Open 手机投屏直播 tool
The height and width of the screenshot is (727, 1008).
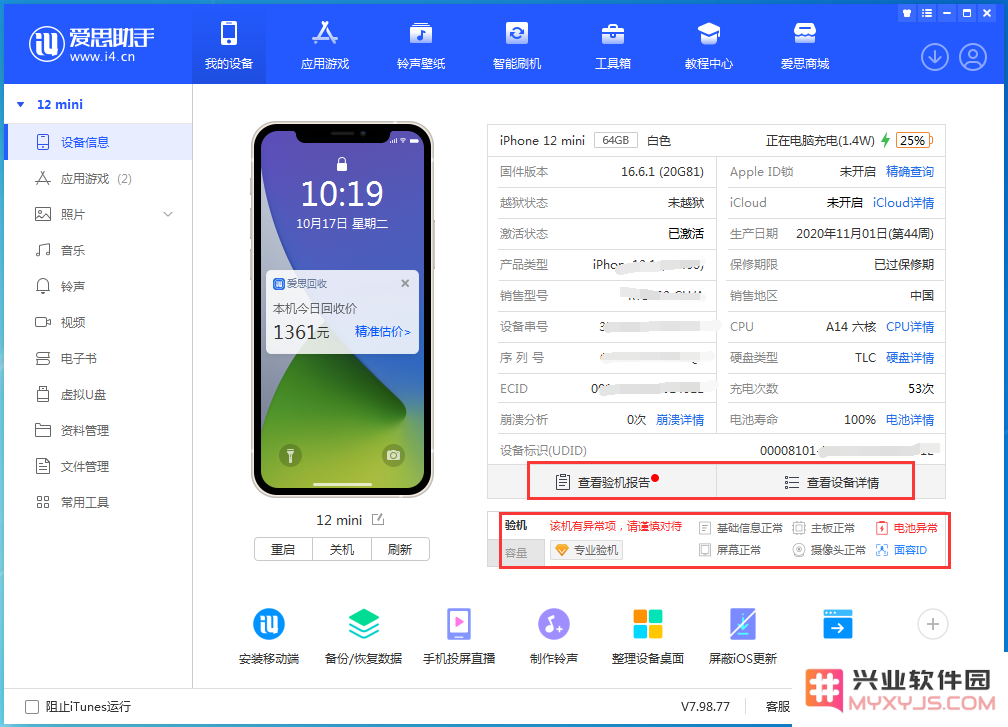click(x=459, y=636)
